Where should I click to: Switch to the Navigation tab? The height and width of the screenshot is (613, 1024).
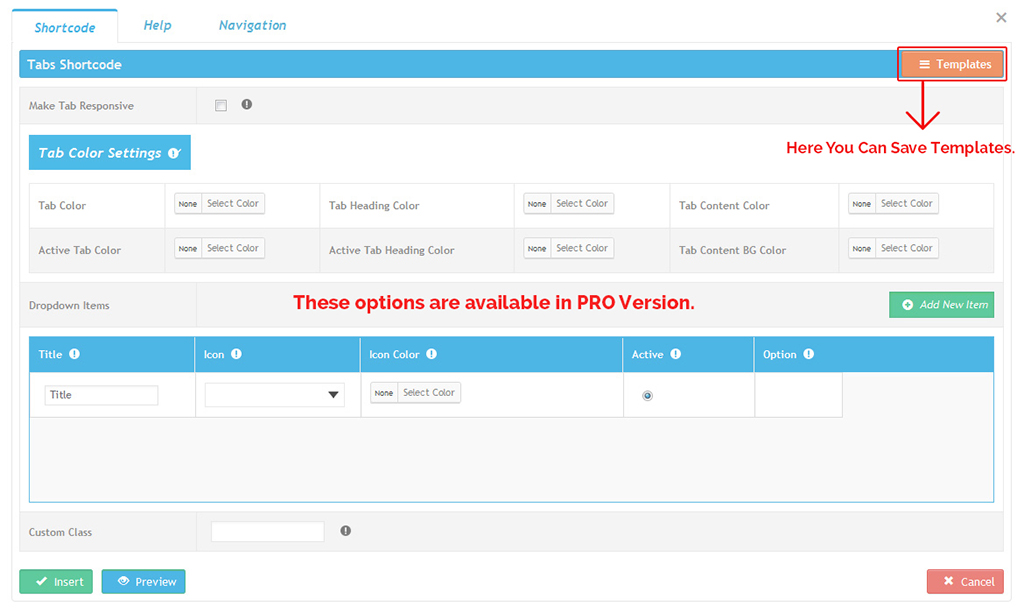252,25
